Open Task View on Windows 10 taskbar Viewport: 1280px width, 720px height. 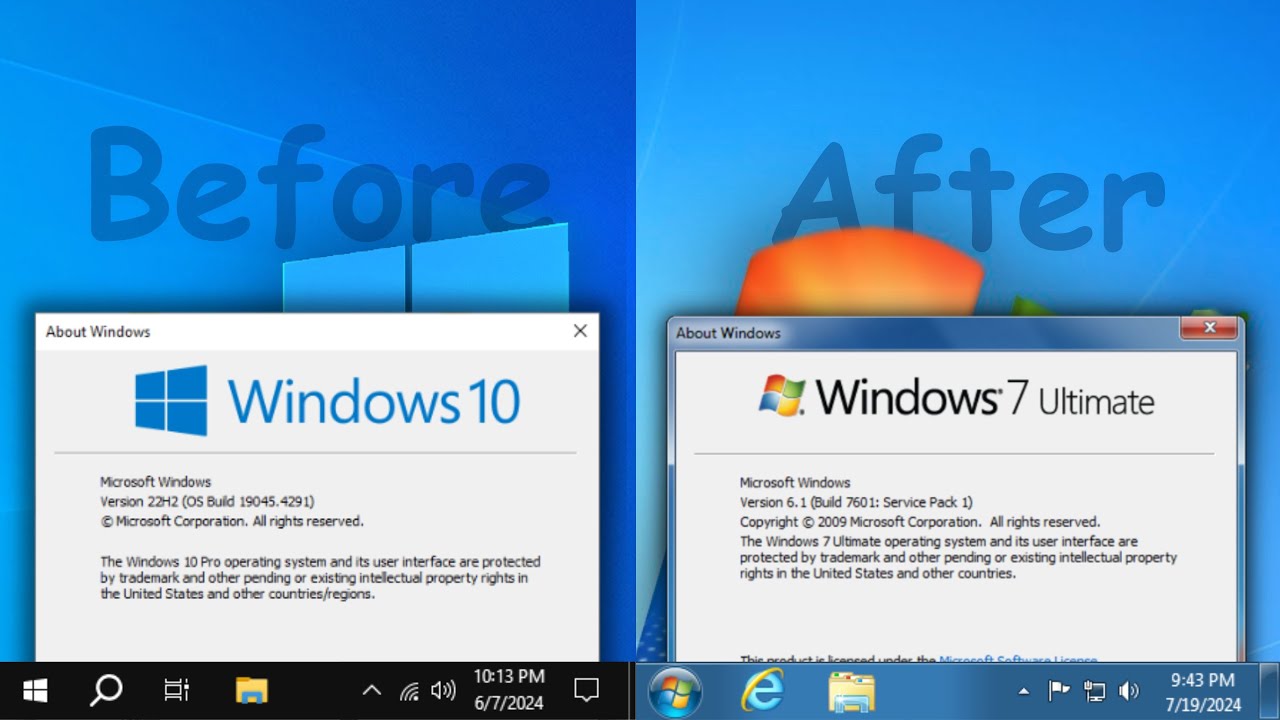pos(176,690)
